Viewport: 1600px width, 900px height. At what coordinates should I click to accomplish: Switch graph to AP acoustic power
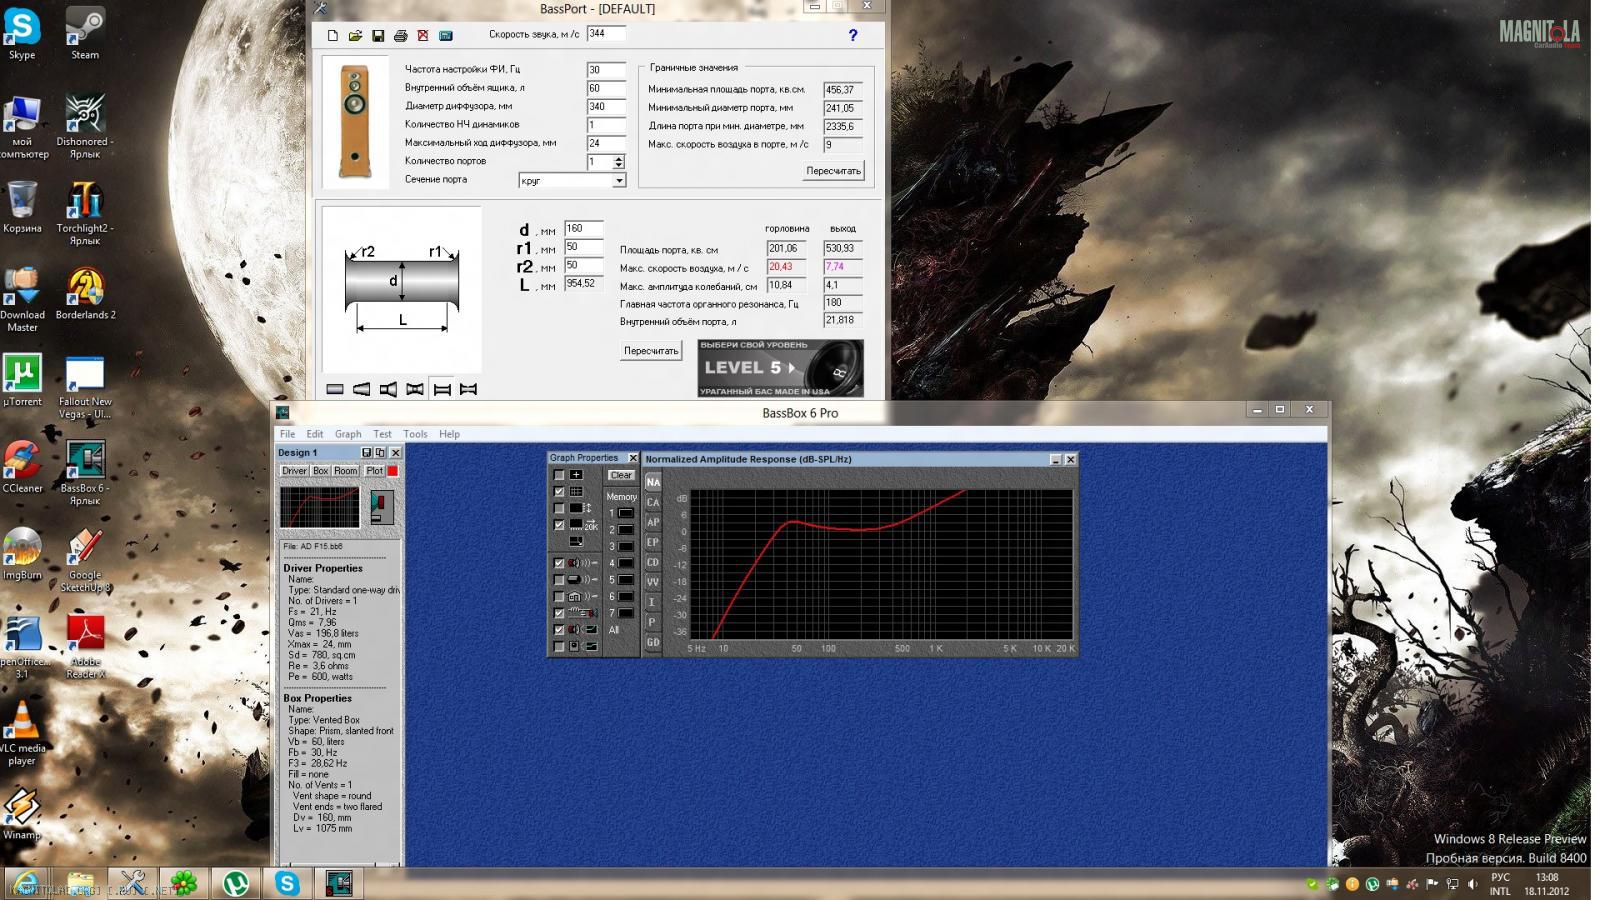coord(653,522)
